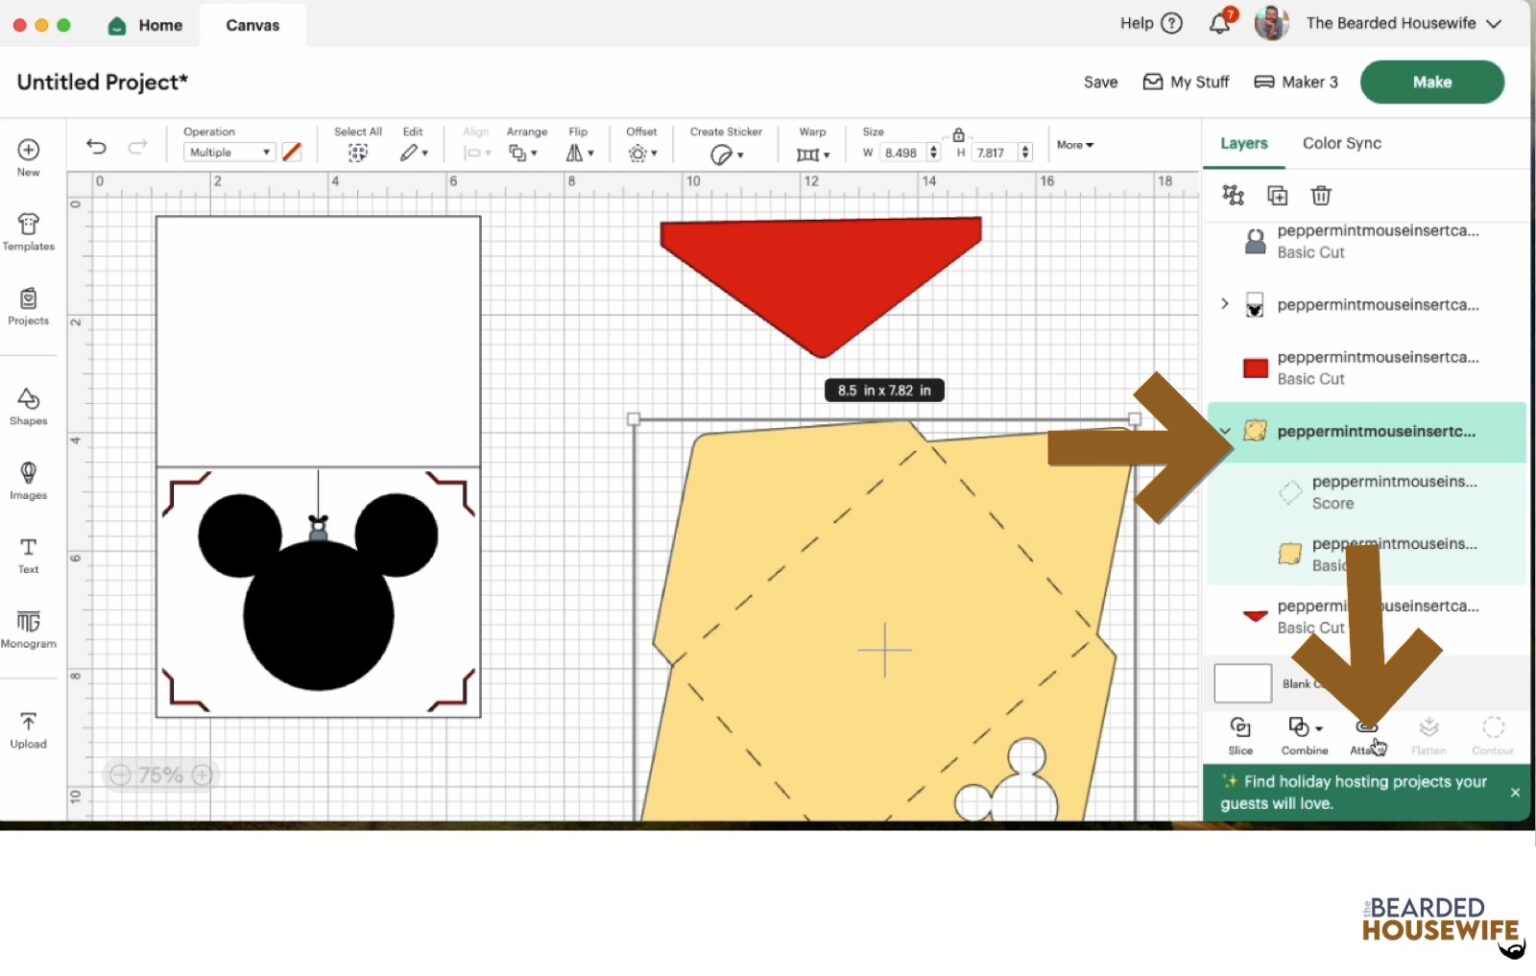Switch to the Home tab
The height and width of the screenshot is (976, 1536).
point(146,25)
